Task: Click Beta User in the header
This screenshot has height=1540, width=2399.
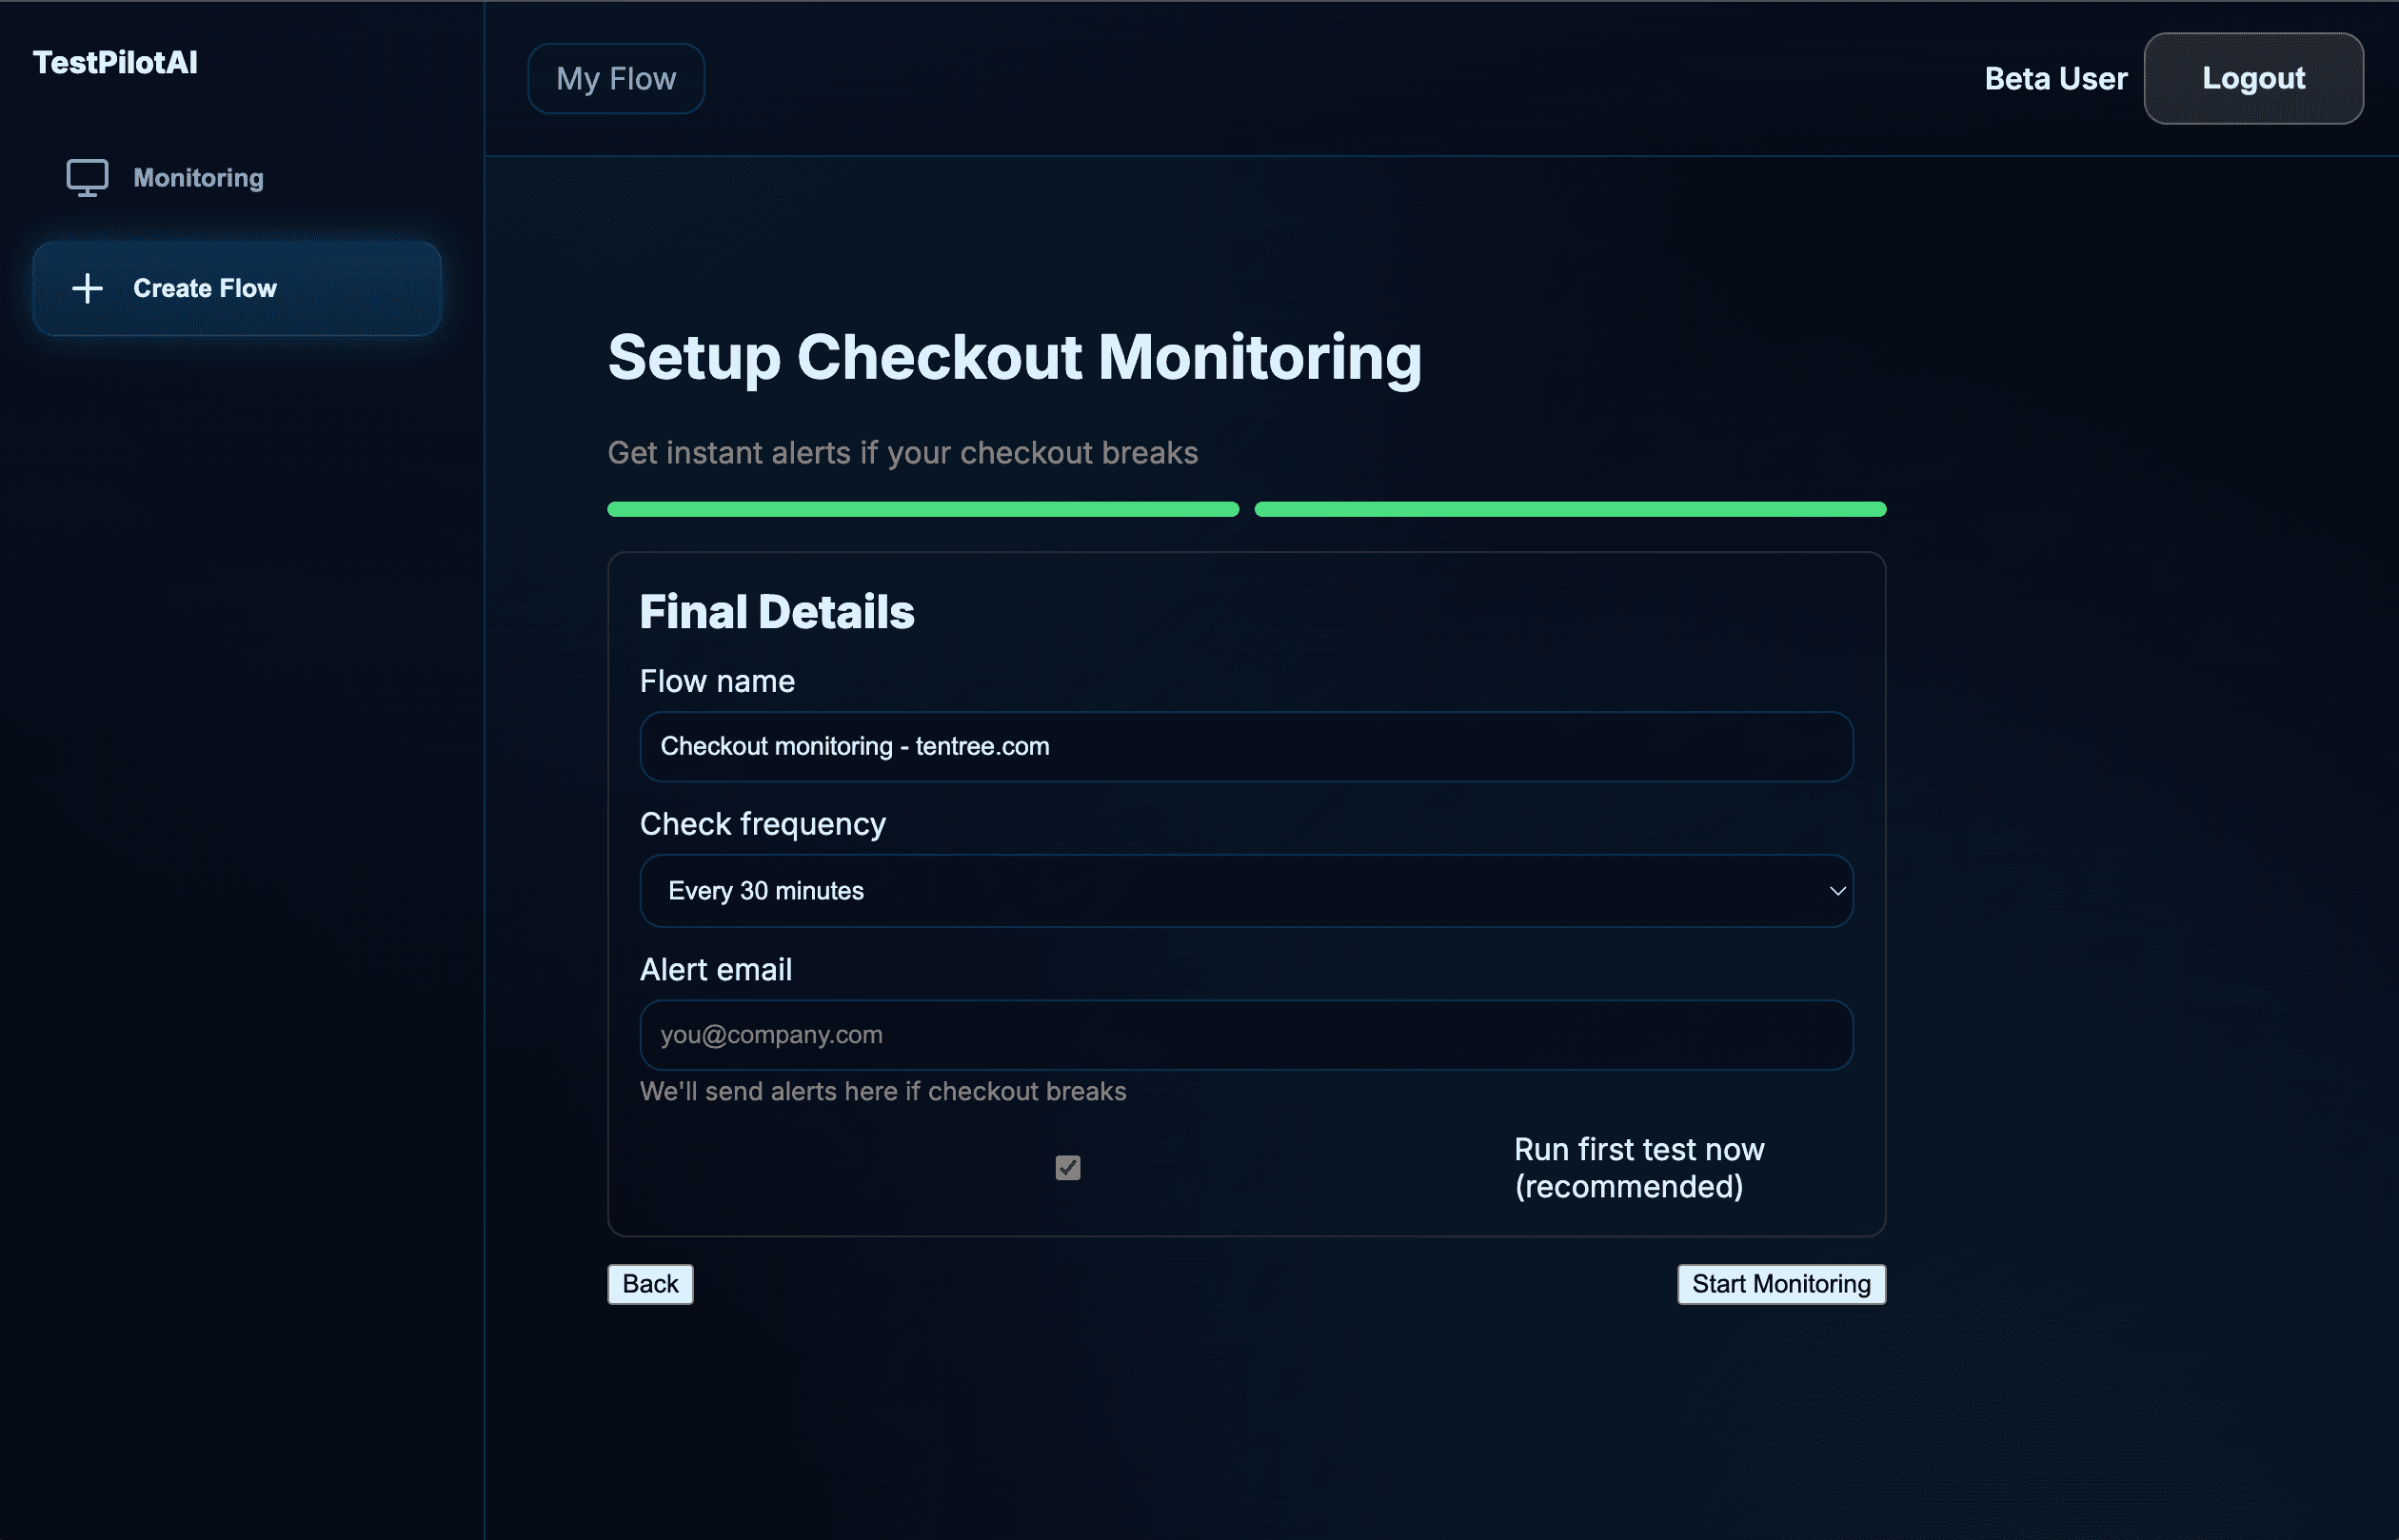Action: (x=2055, y=78)
